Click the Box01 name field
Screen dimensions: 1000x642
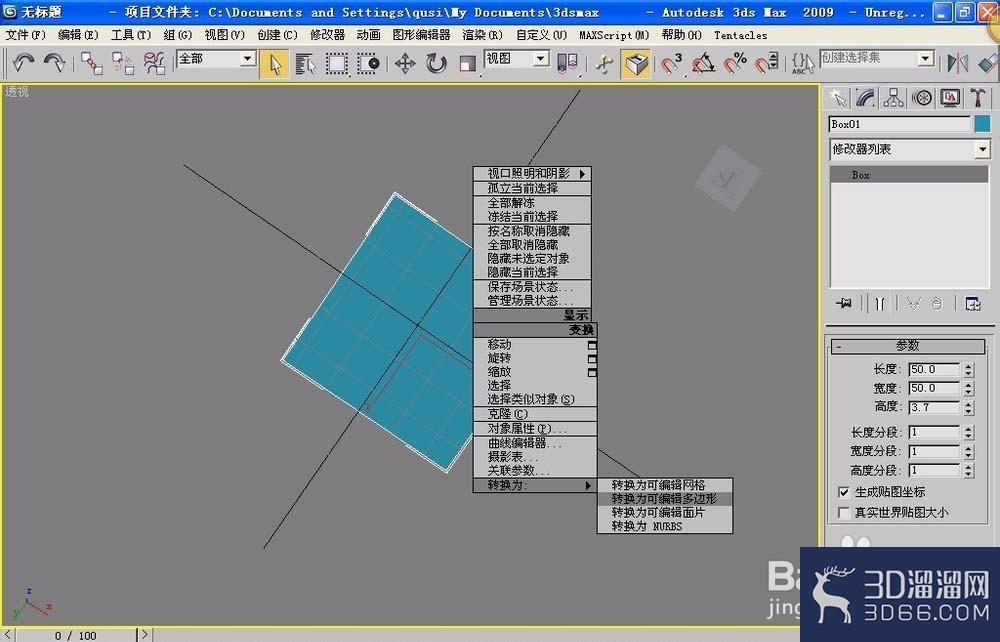pyautogui.click(x=899, y=124)
